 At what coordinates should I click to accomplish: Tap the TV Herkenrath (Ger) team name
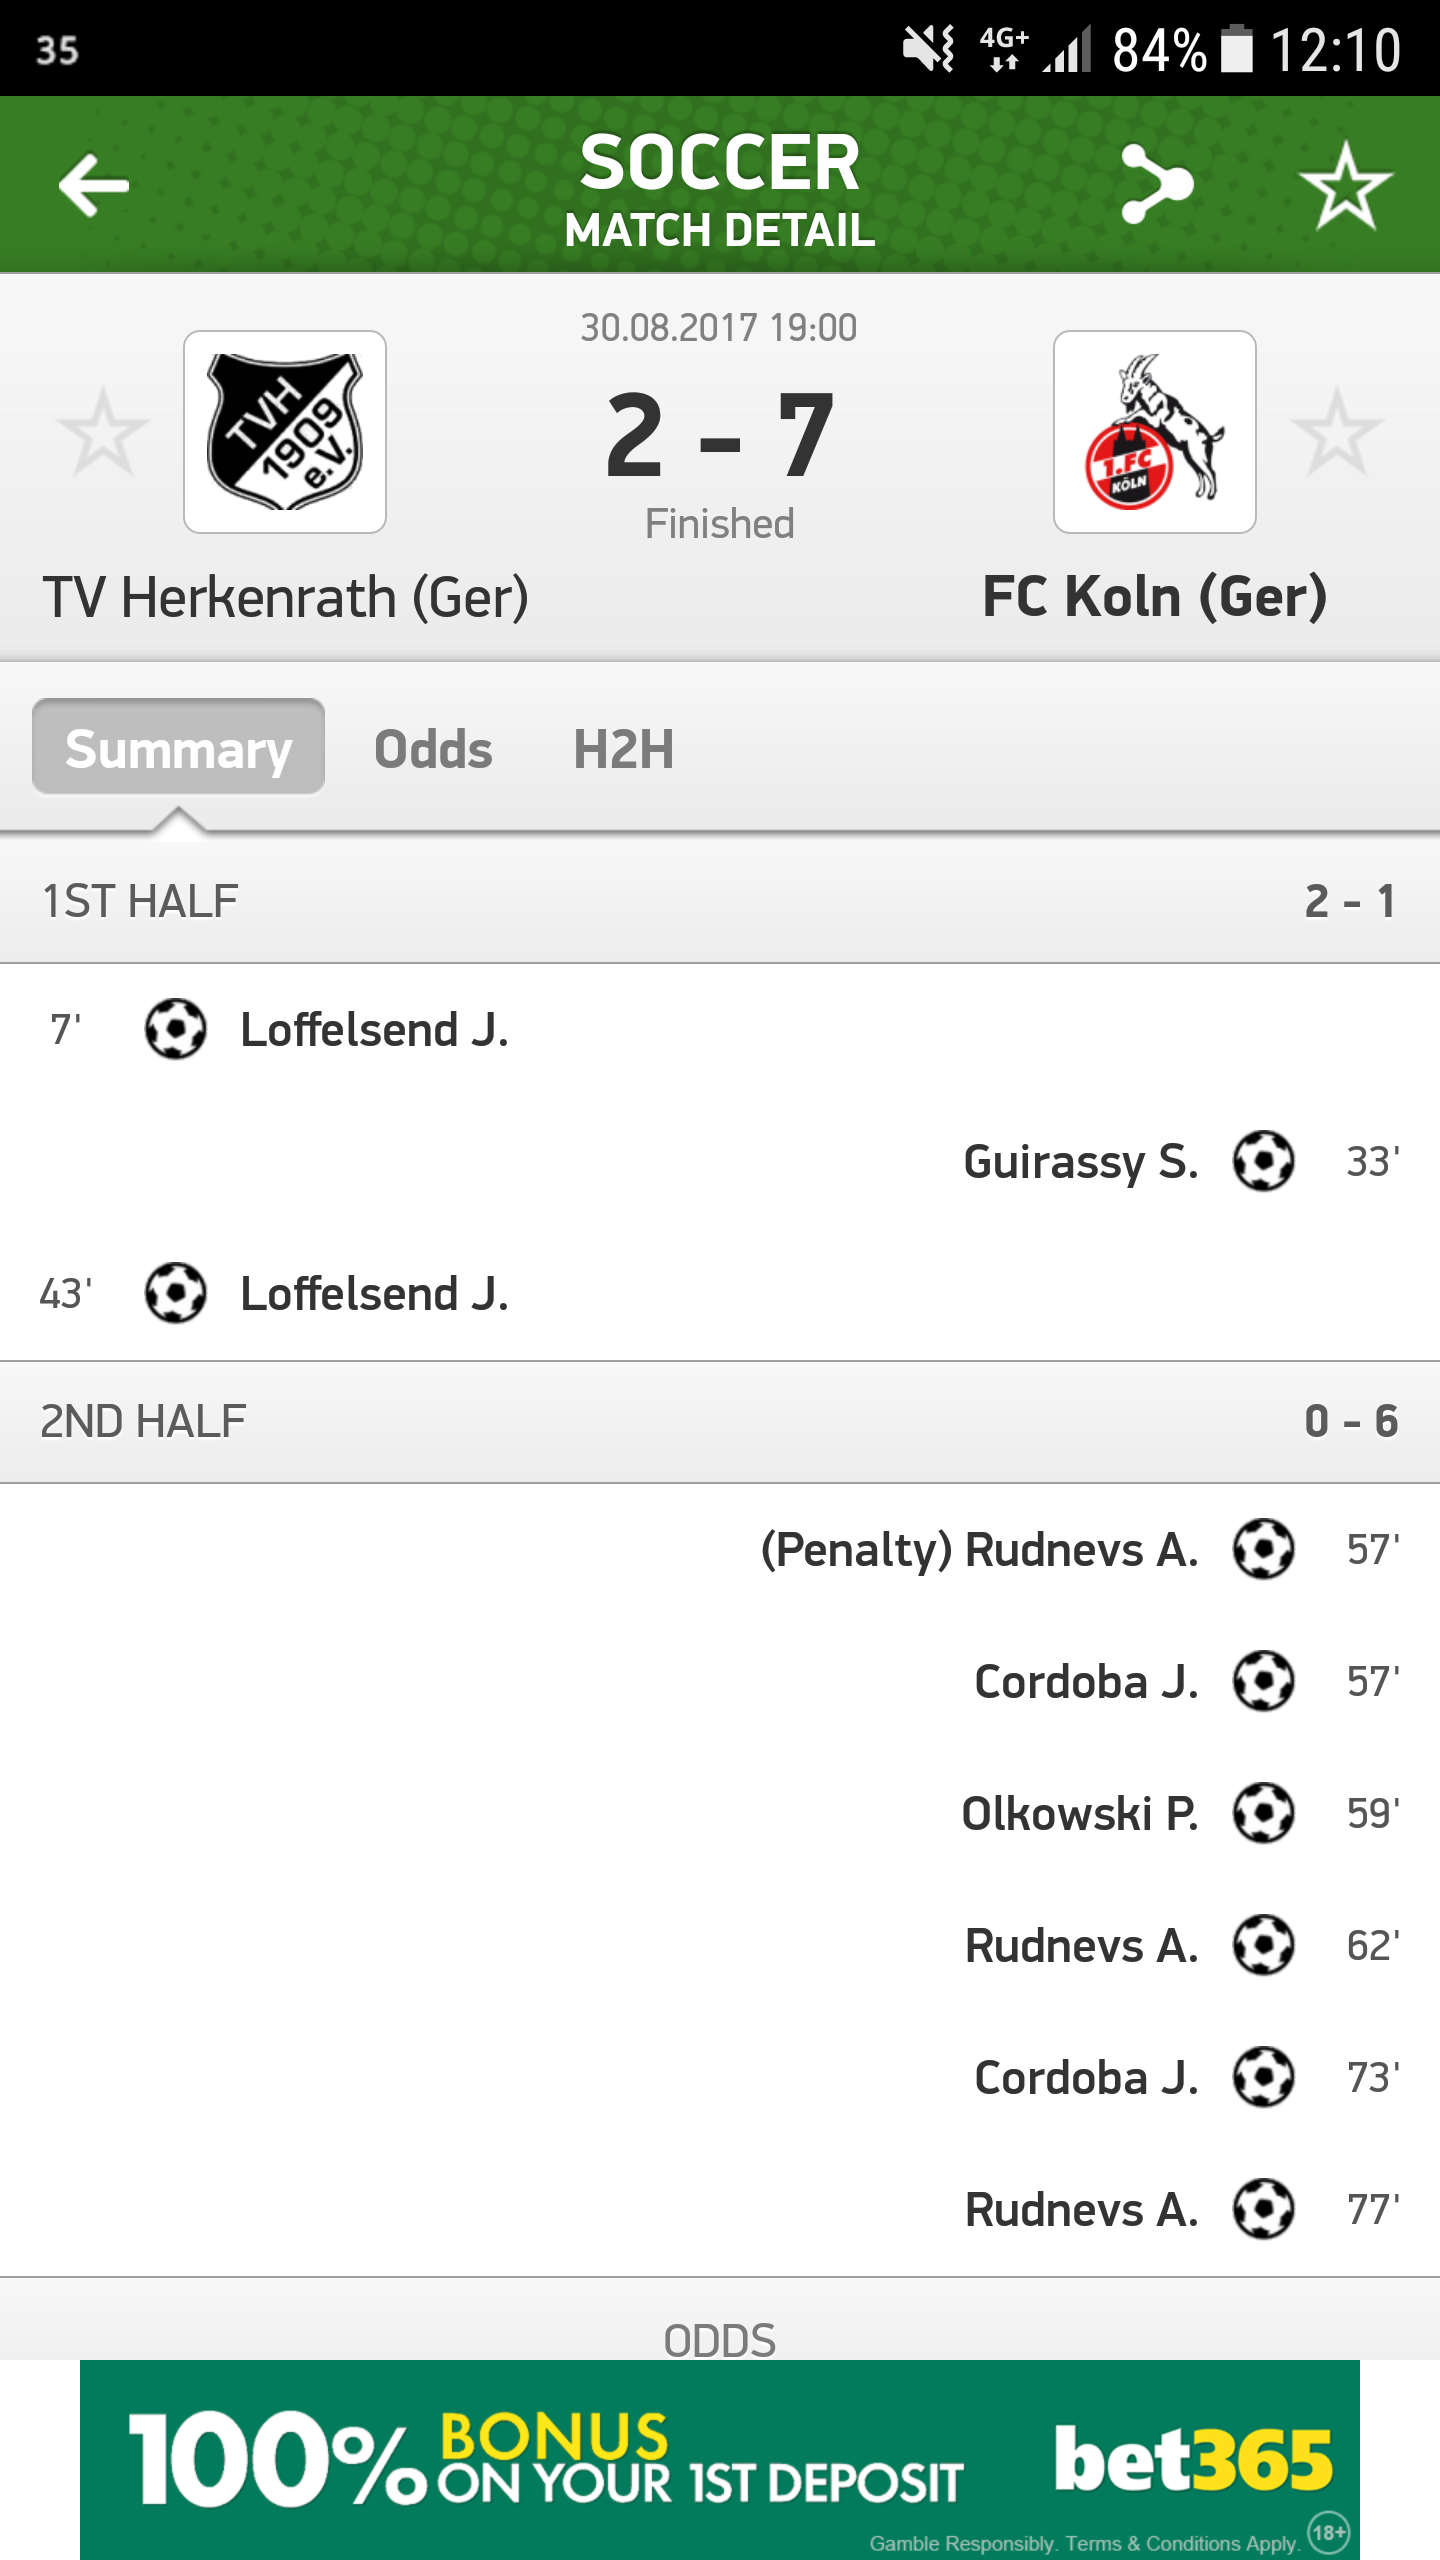tap(286, 598)
